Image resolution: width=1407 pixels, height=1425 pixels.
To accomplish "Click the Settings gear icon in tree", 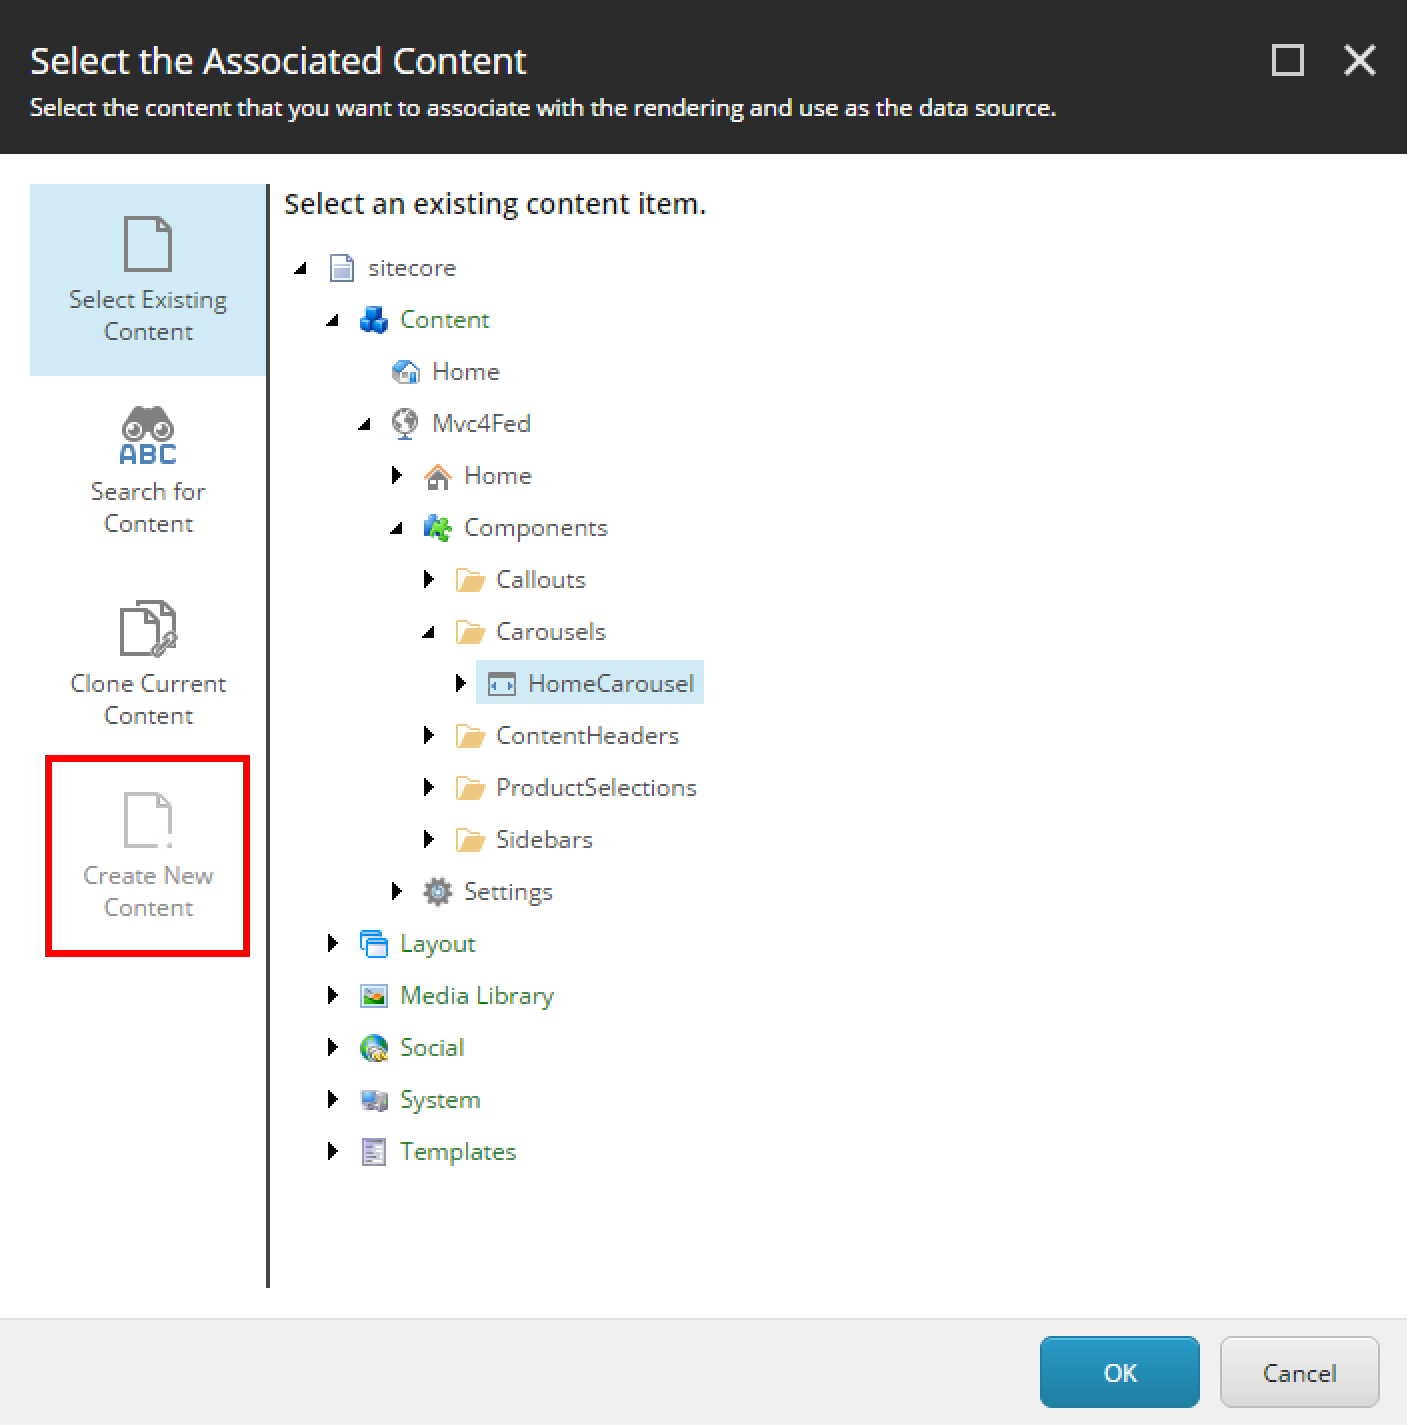I will 437,892.
